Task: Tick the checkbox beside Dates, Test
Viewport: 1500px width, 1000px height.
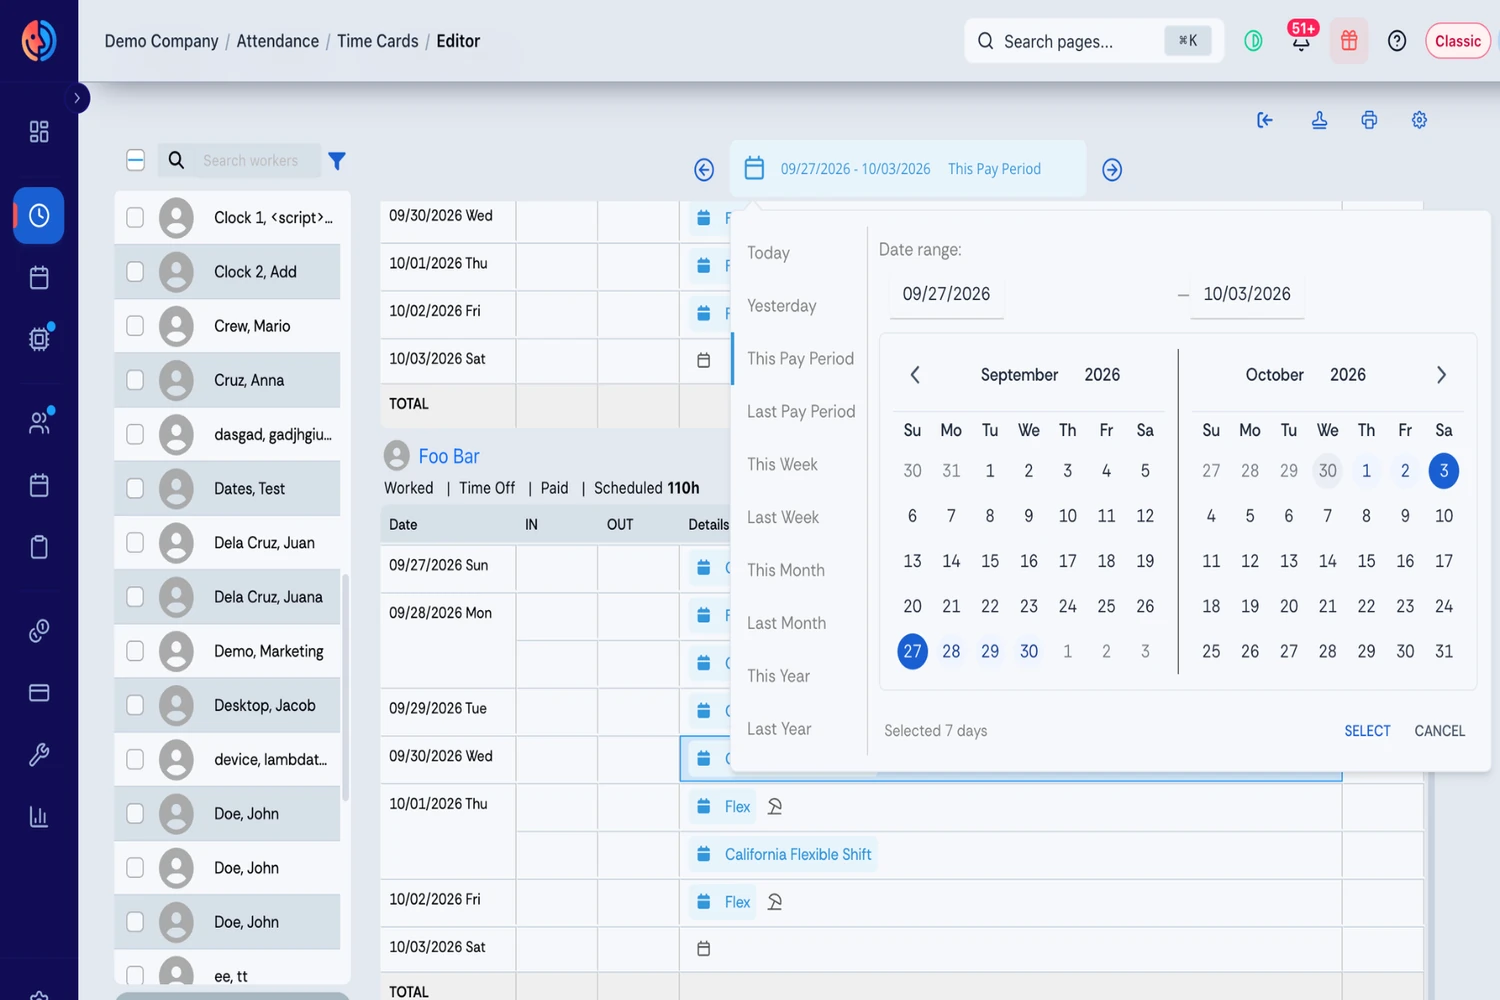Action: coord(135,488)
